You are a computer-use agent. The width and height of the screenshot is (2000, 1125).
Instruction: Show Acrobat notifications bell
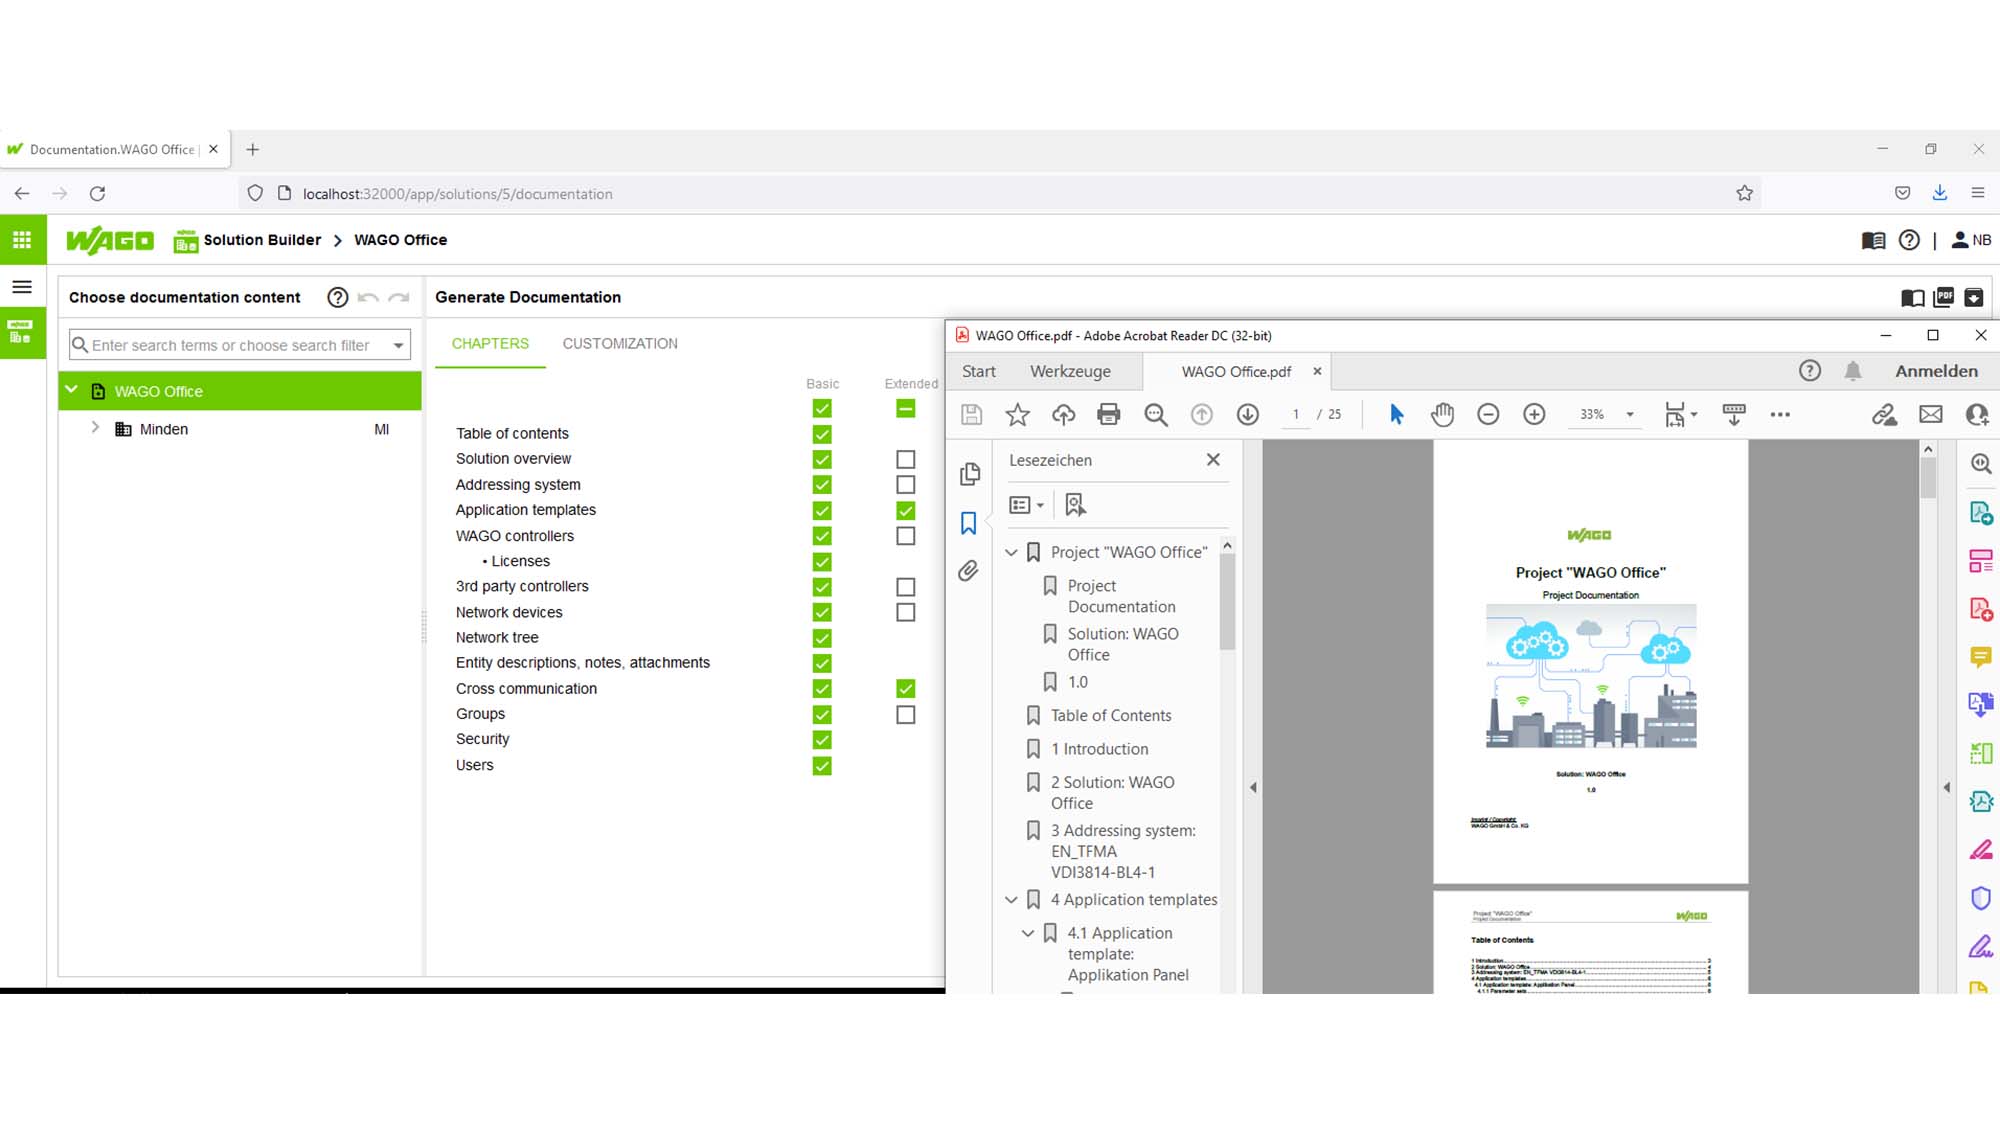point(1853,371)
